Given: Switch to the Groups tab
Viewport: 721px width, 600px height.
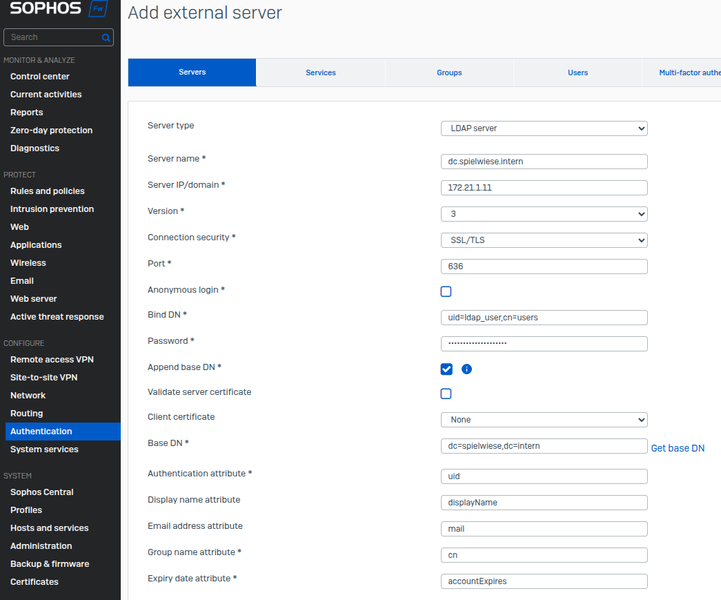Looking at the screenshot, I should pyautogui.click(x=449, y=73).
